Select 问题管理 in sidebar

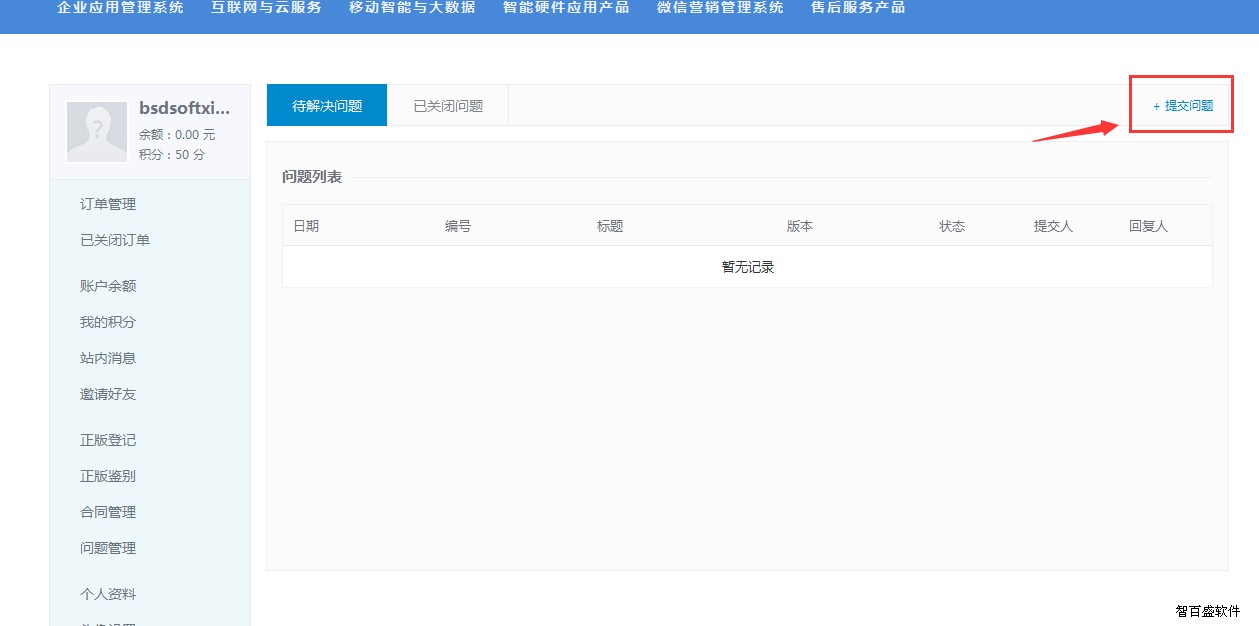click(x=108, y=548)
